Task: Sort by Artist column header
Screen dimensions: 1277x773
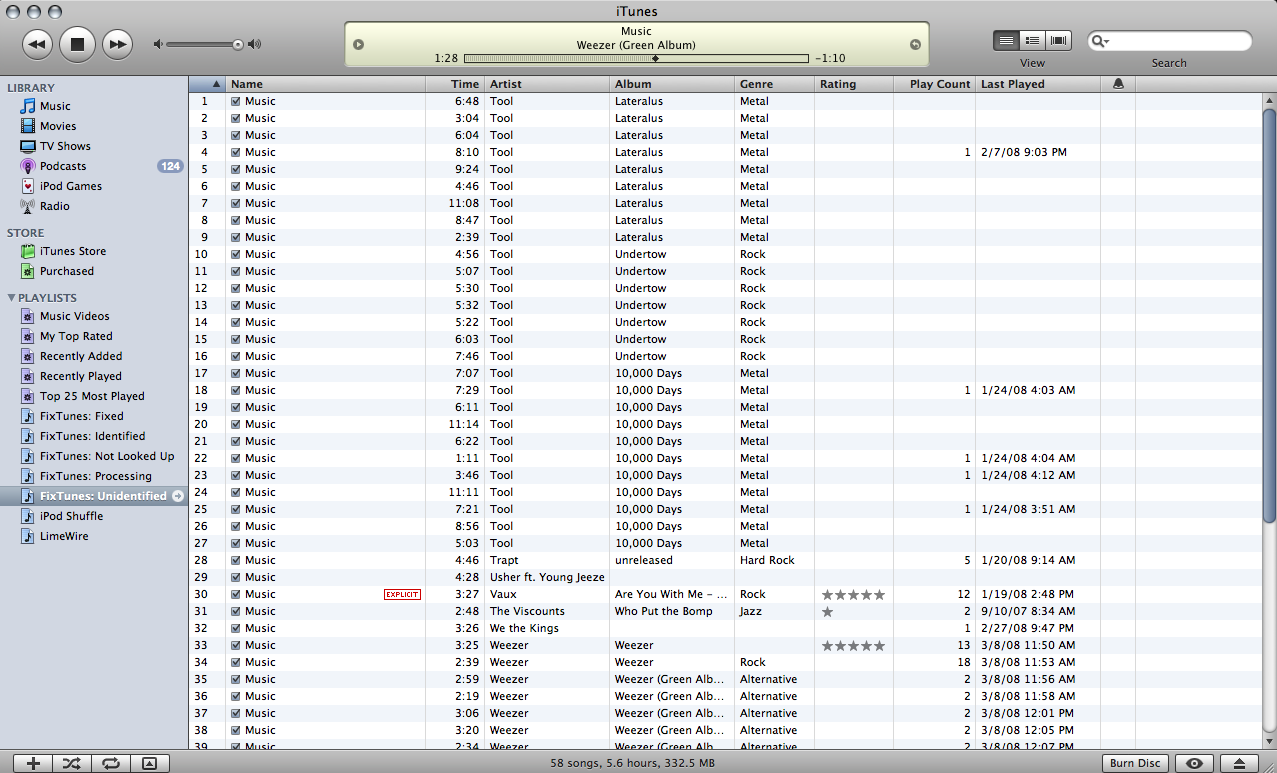Action: (547, 84)
